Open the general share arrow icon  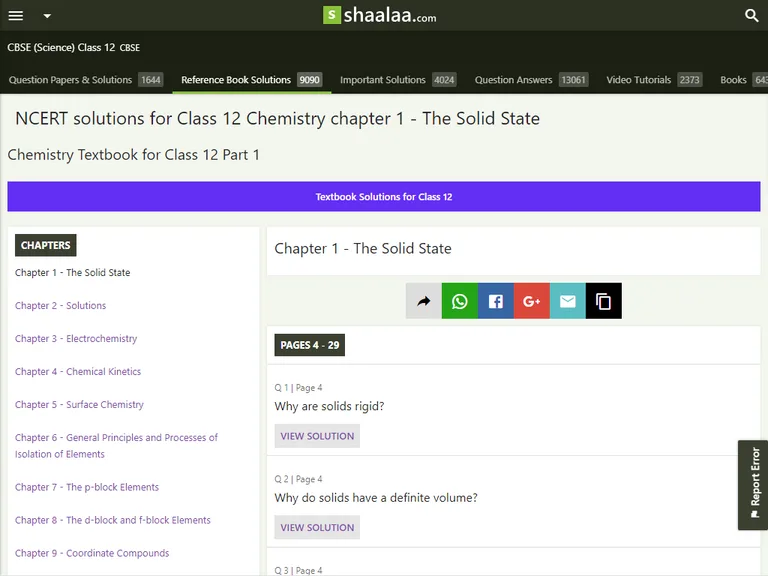pyautogui.click(x=424, y=301)
